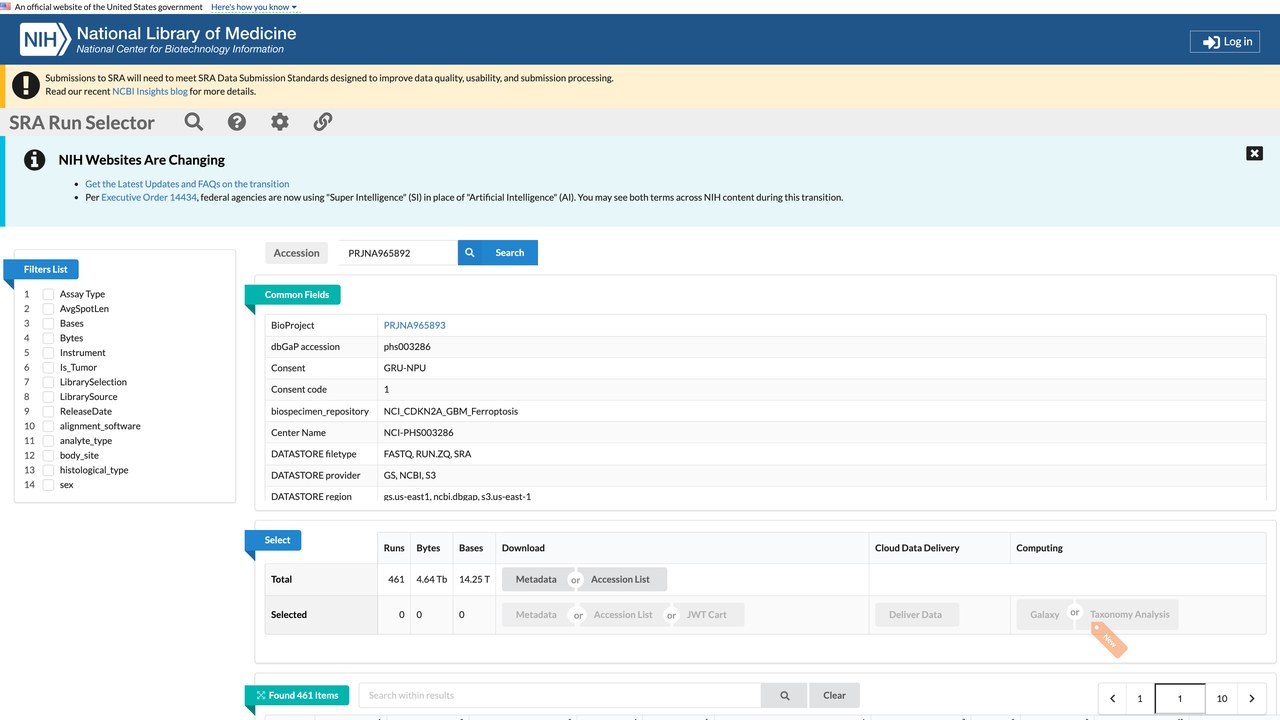Expand the Here's how you know dropdown
This screenshot has height=720, width=1280.
pos(254,7)
